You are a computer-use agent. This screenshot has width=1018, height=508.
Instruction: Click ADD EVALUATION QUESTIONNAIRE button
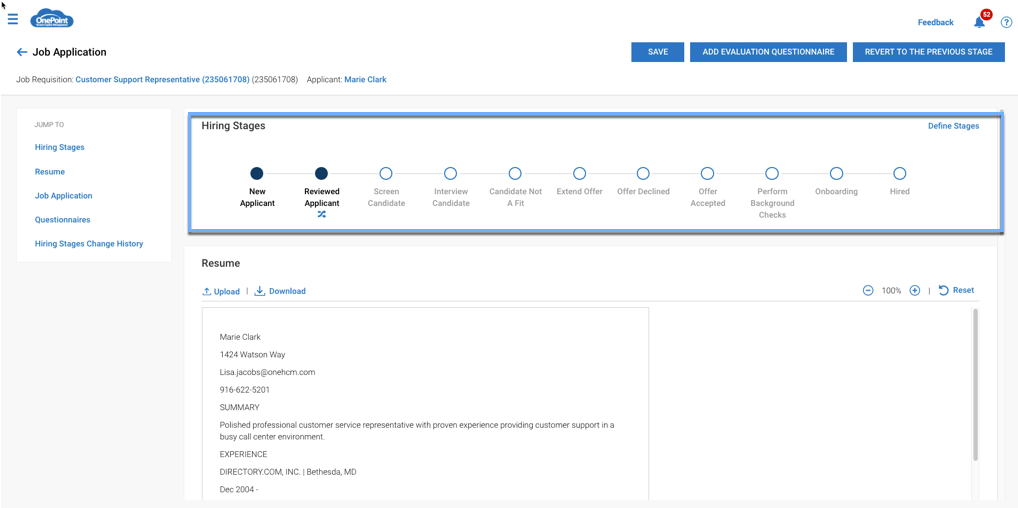click(768, 52)
